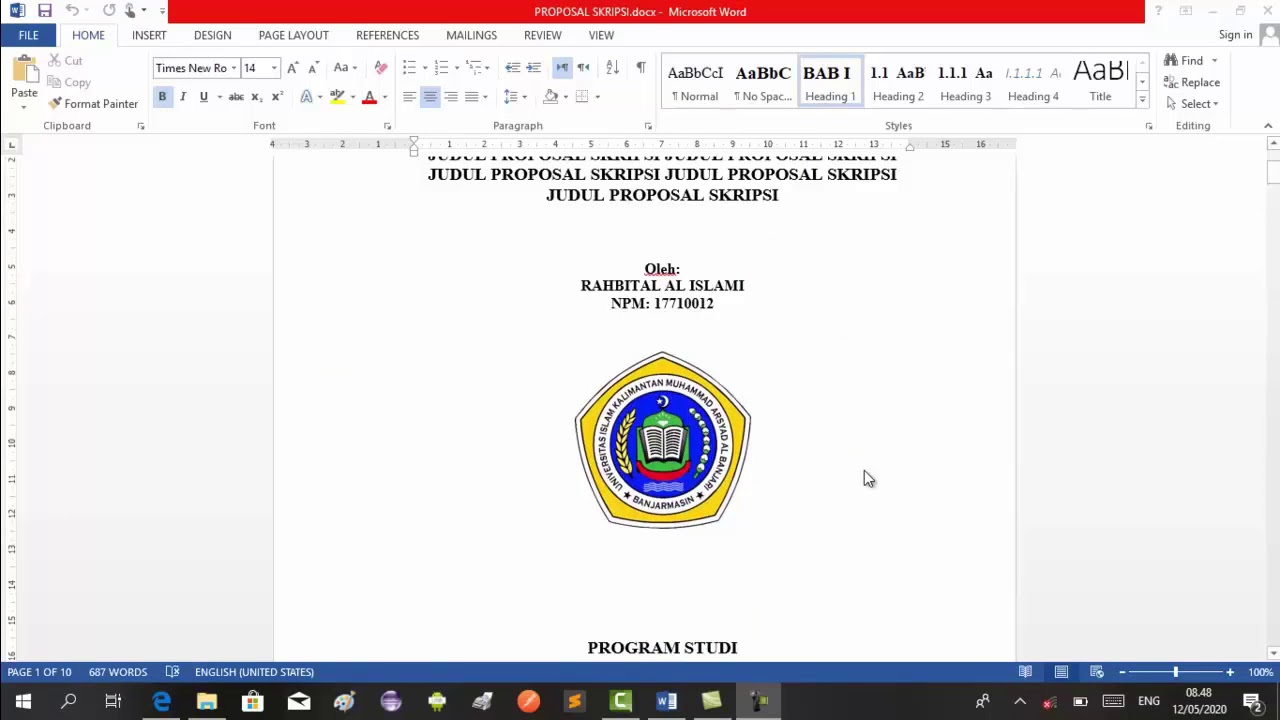The image size is (1280, 720).
Task: Switch to Read Mode view icon
Action: 1025,672
